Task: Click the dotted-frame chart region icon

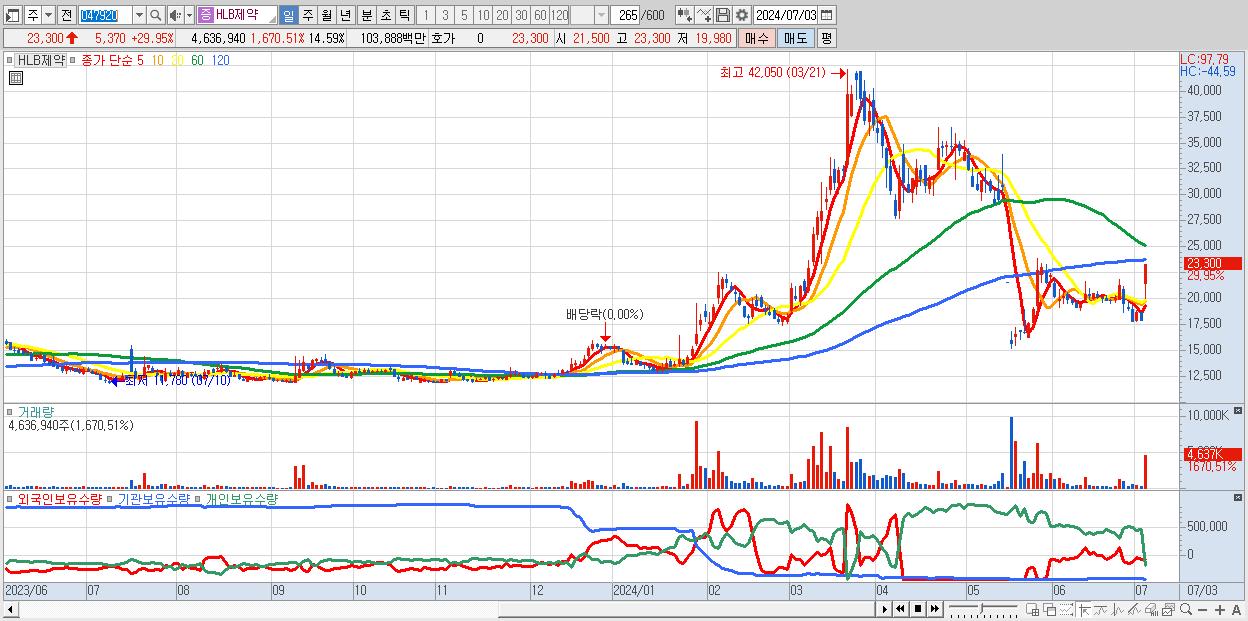Action: coord(1066,610)
